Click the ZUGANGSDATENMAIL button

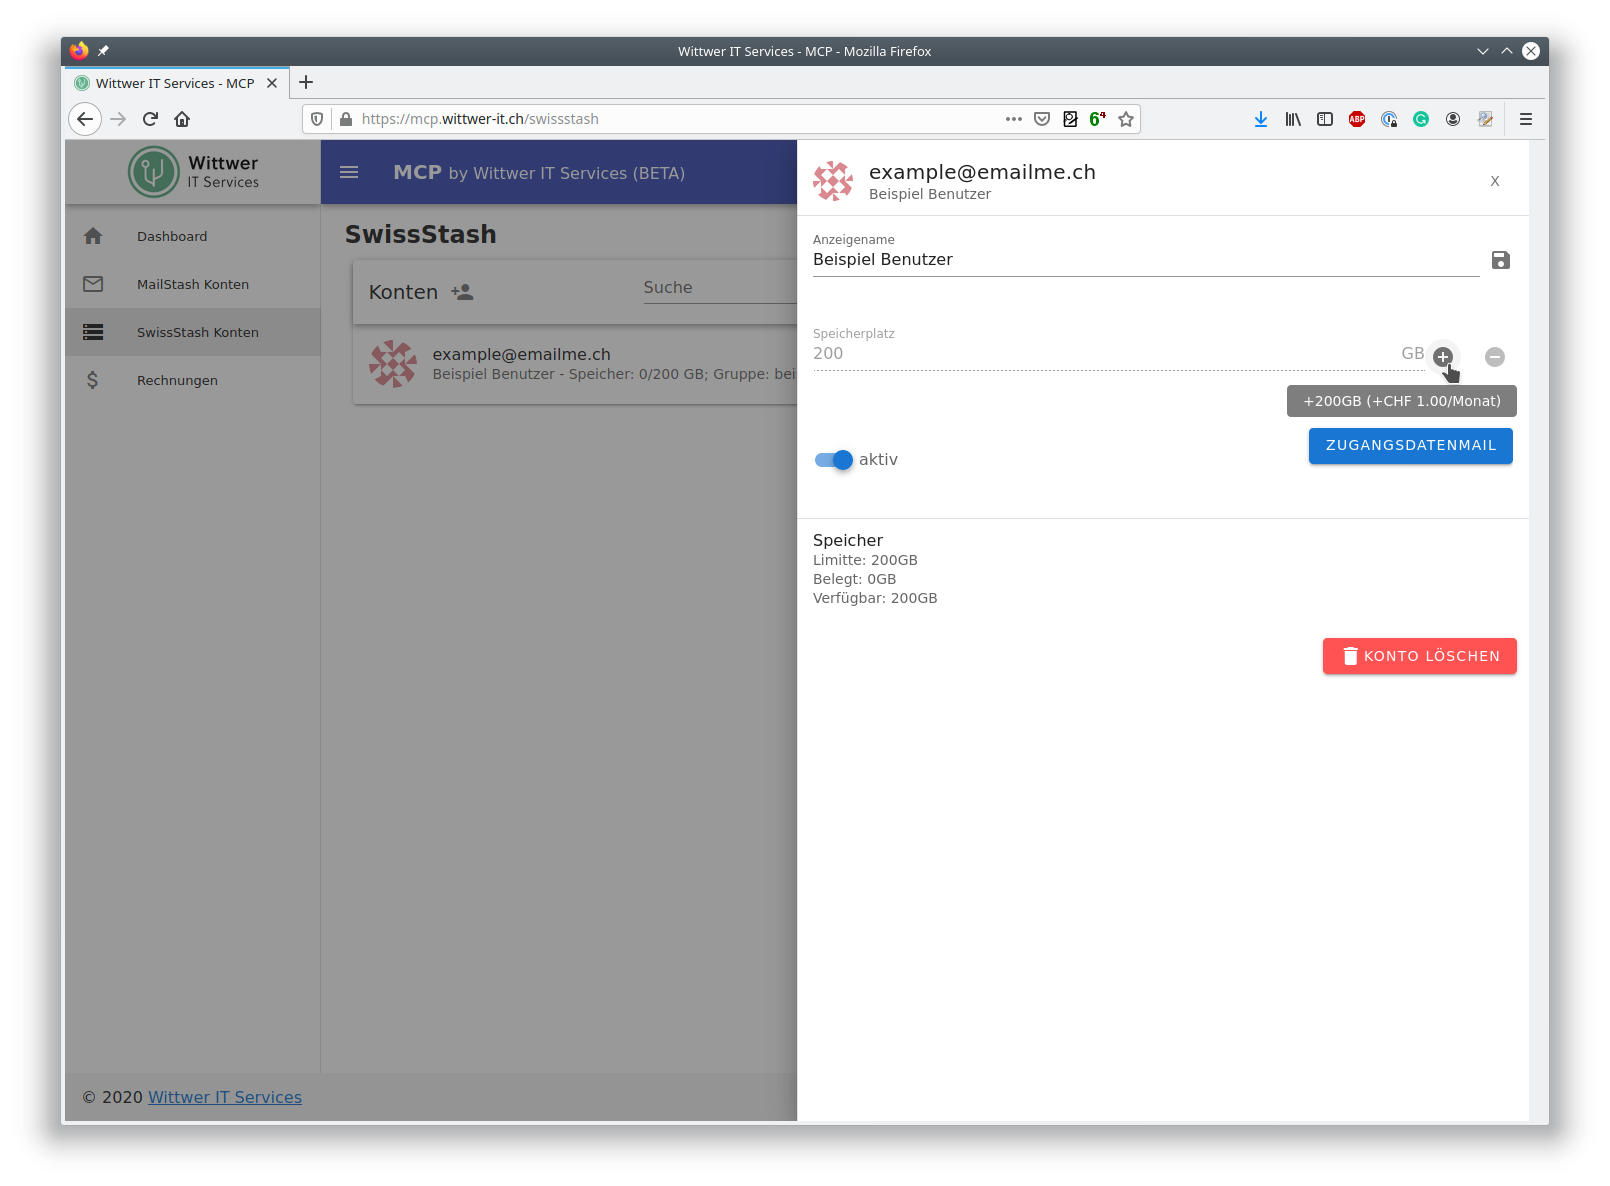click(1410, 446)
